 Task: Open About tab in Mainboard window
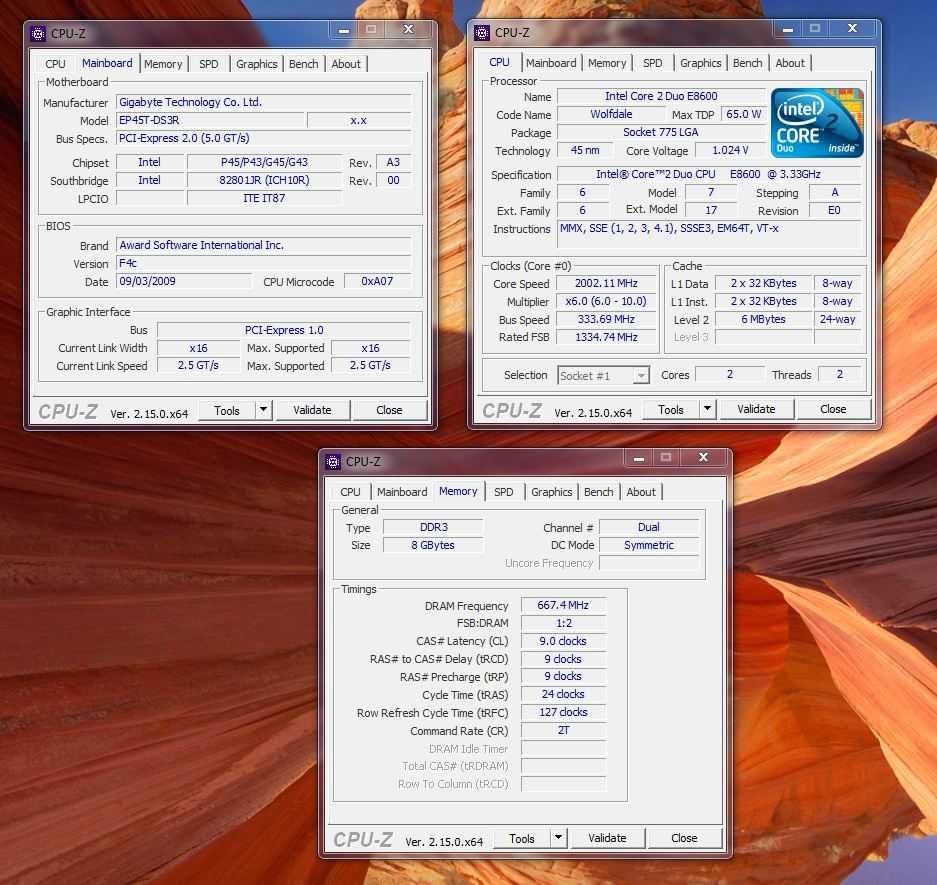pos(346,64)
